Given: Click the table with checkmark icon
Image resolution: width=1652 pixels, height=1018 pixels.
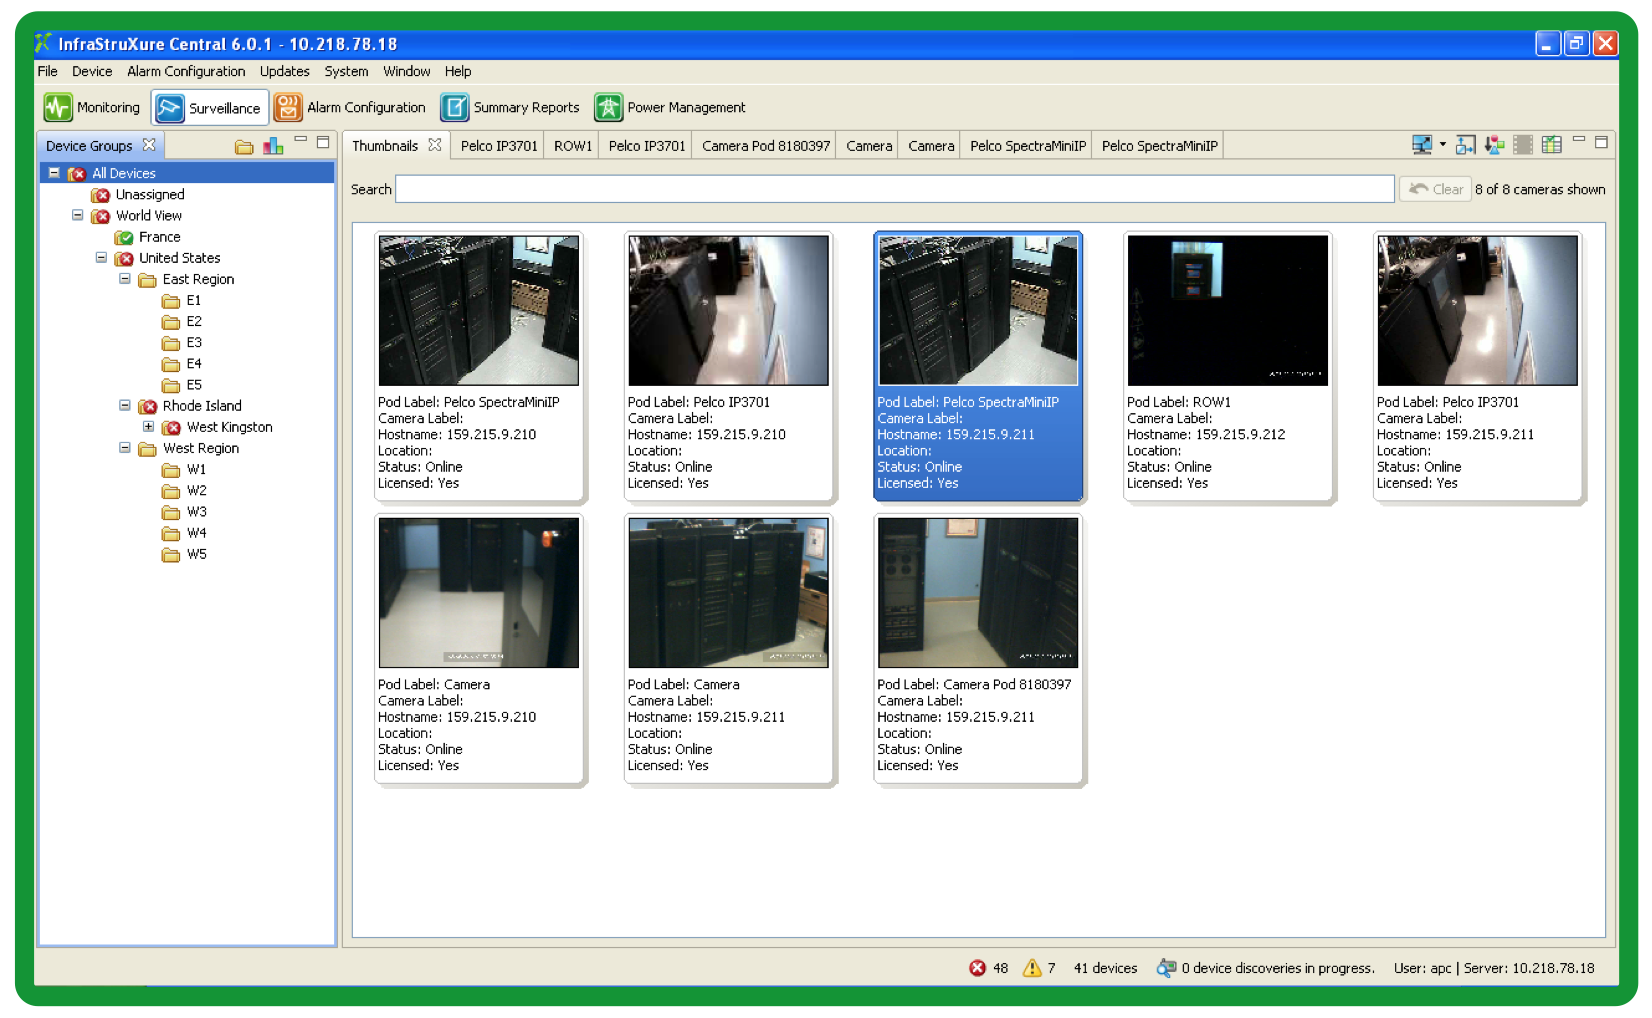Looking at the screenshot, I should [1551, 145].
